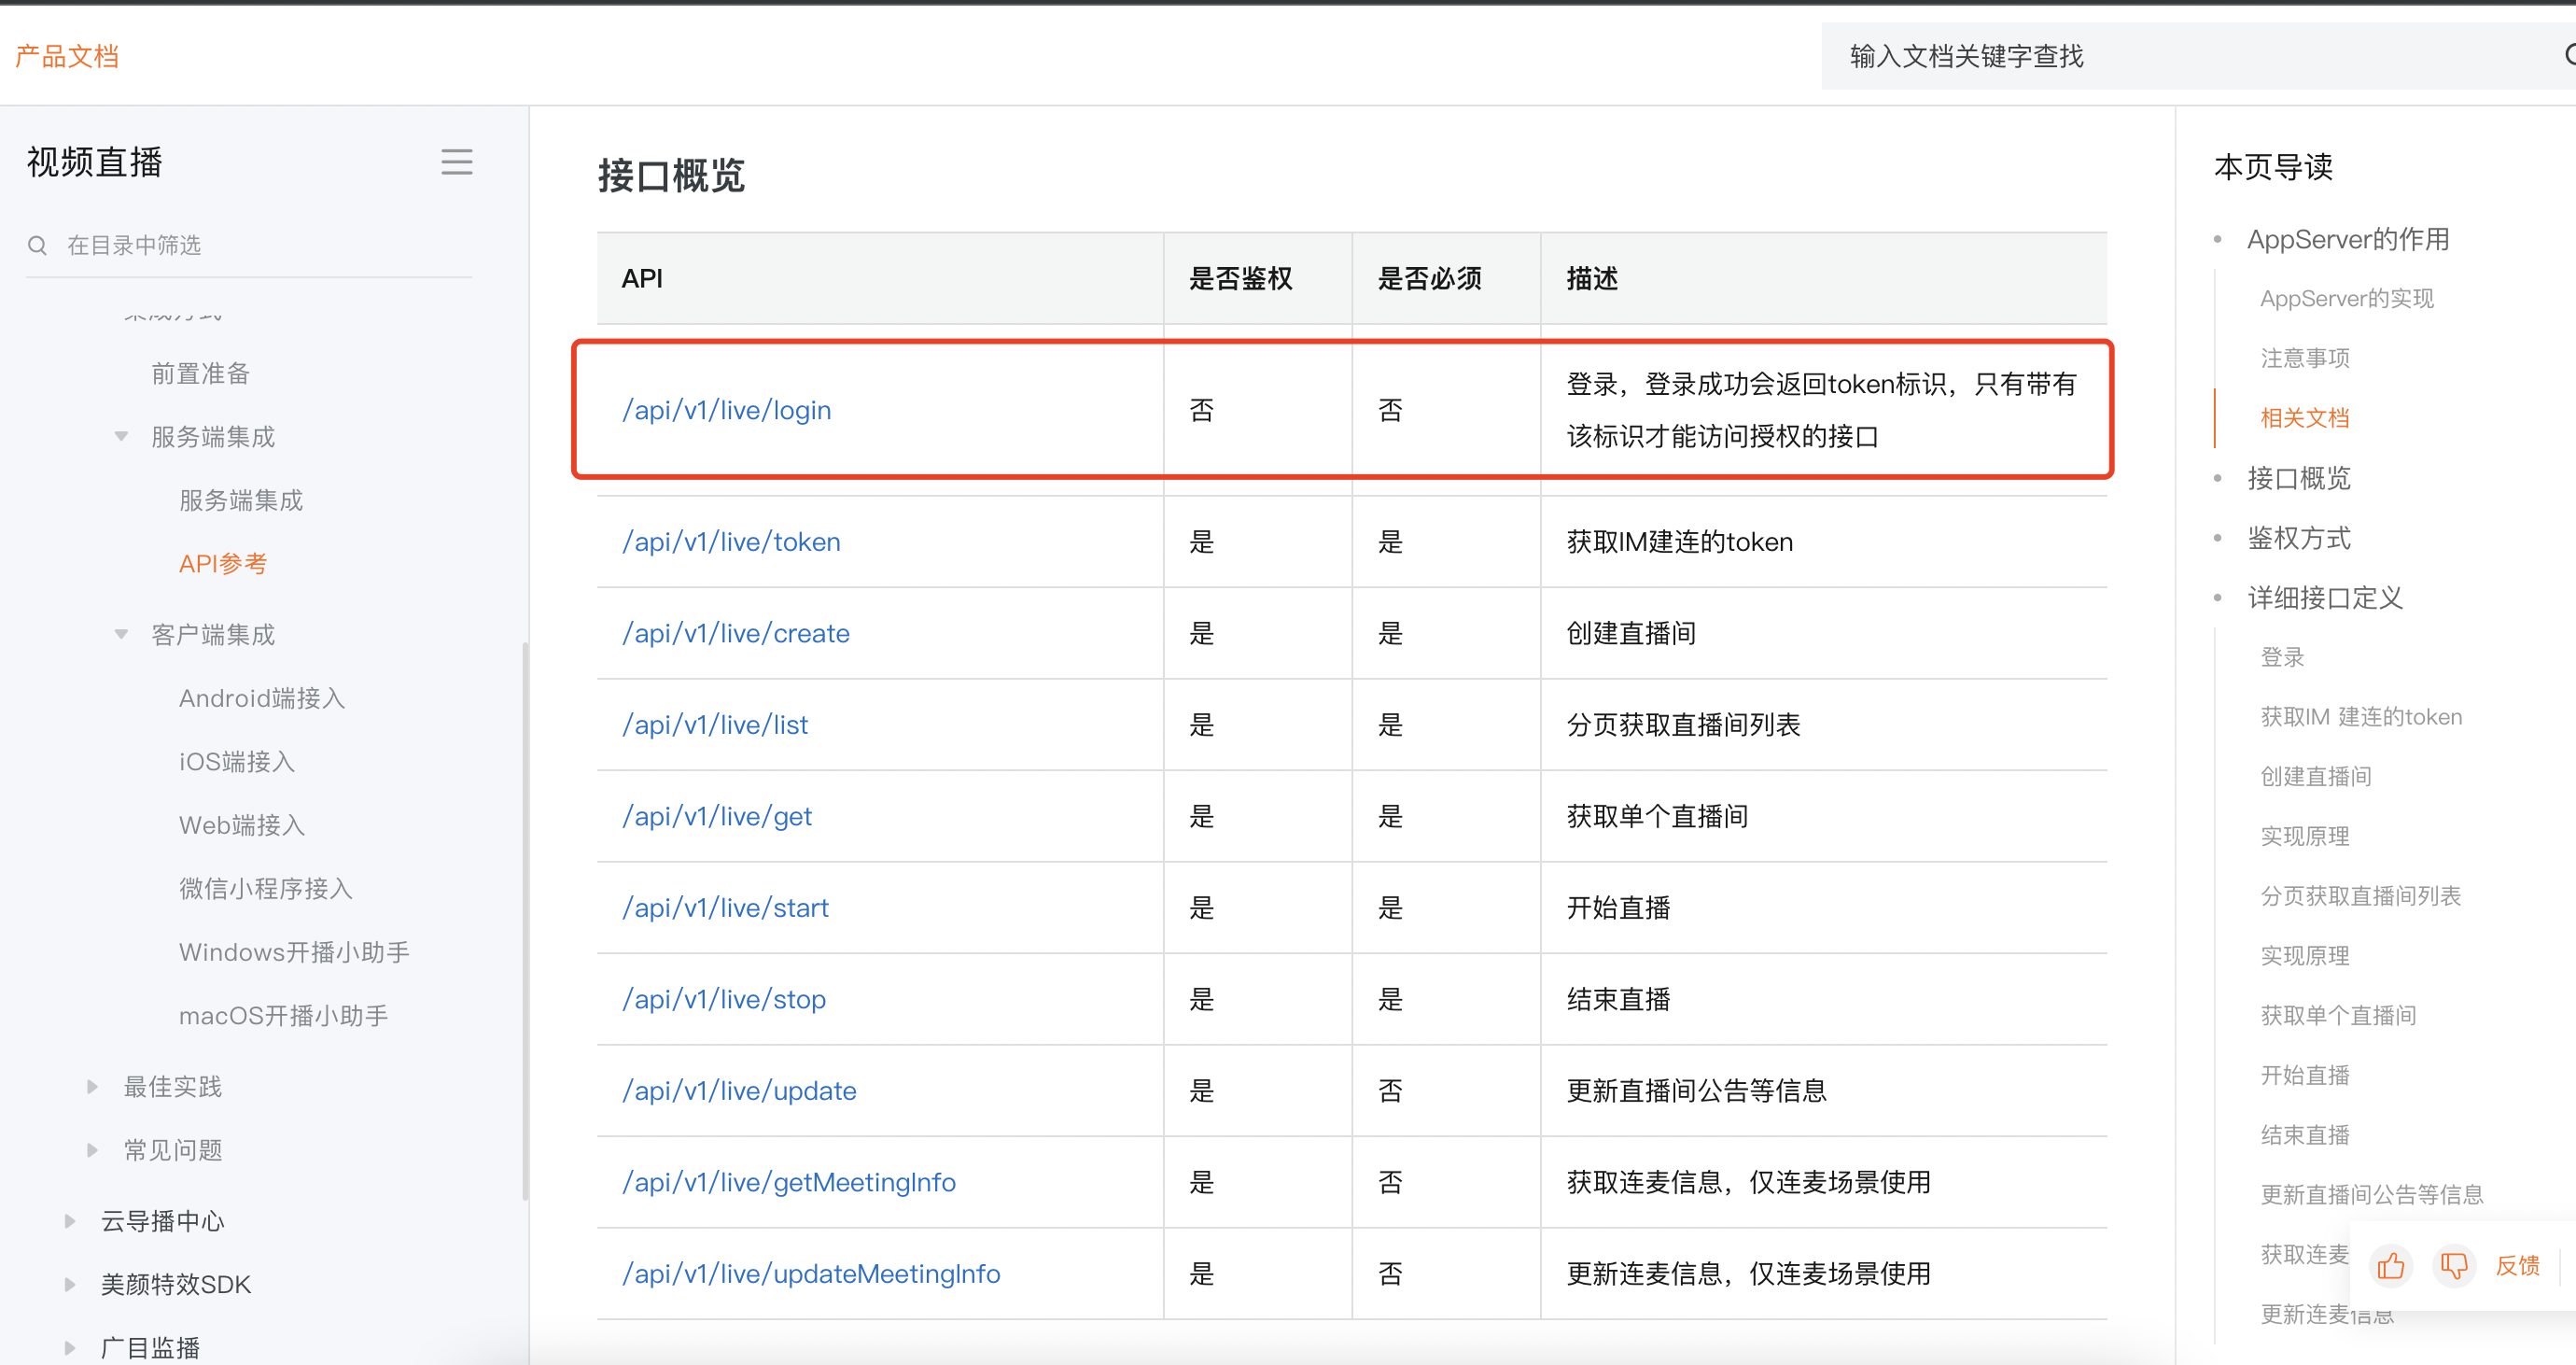
Task: Expand the 广目监播 section arrow
Action: coord(69,1348)
